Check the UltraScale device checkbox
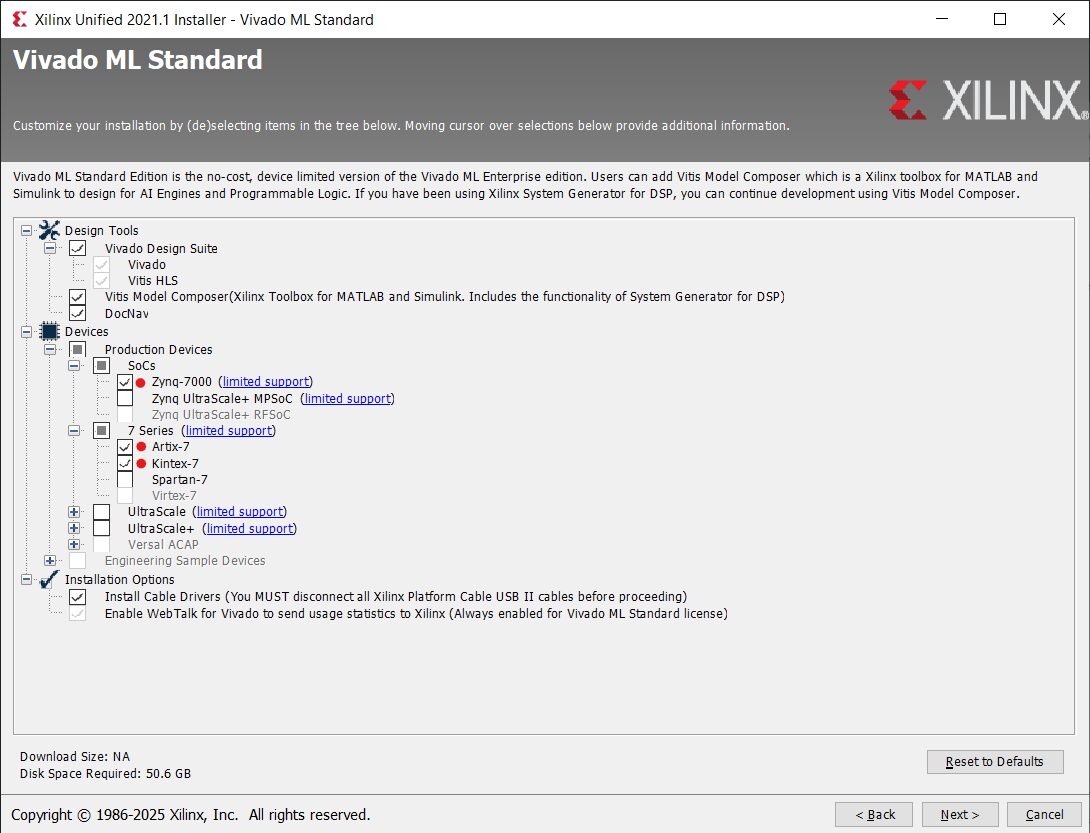1090x833 pixels. coord(101,512)
